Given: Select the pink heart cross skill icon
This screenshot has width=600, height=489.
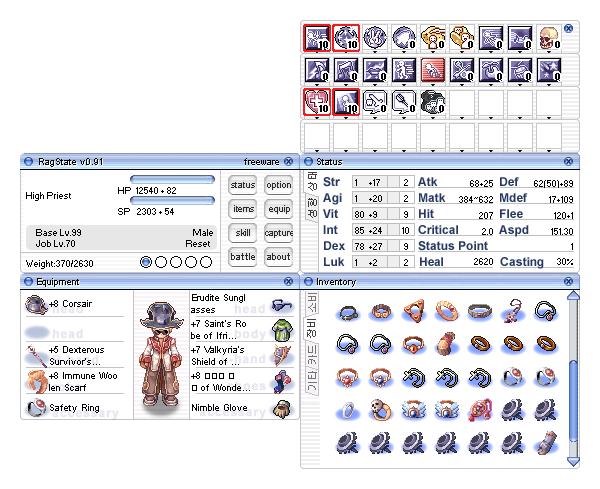Looking at the screenshot, I should coord(317,102).
